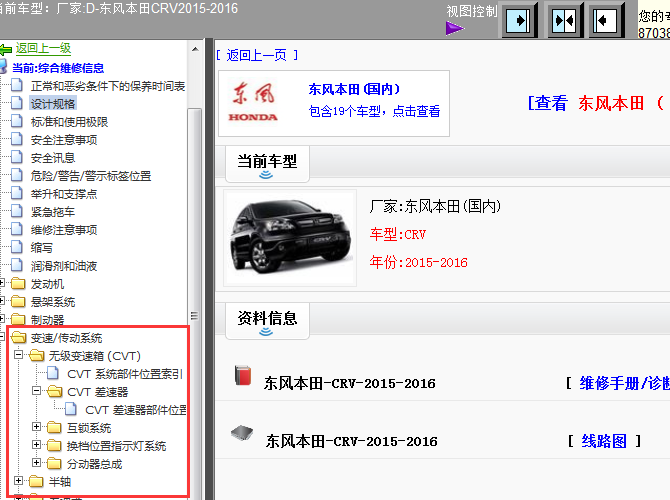Click the 无级变速箱 (CVT) folder icon
The image size is (670, 500).
pyautogui.click(x=37, y=356)
